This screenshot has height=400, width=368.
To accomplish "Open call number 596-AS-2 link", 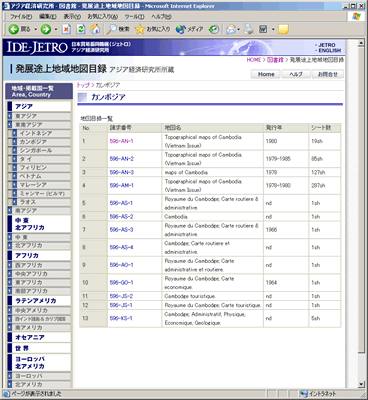I will click(121, 217).
